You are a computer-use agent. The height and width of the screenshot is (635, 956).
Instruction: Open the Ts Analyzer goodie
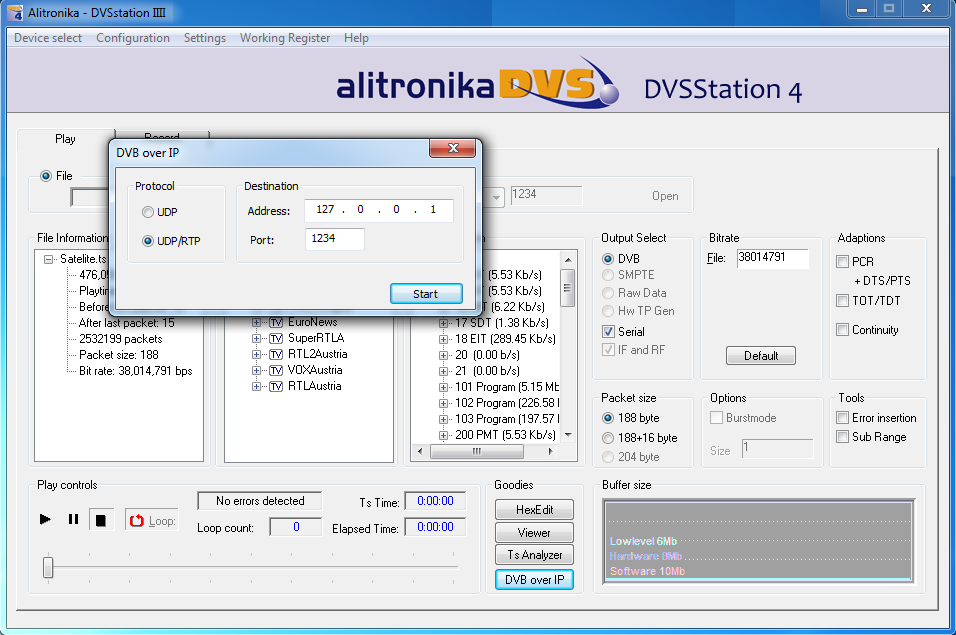pos(534,555)
